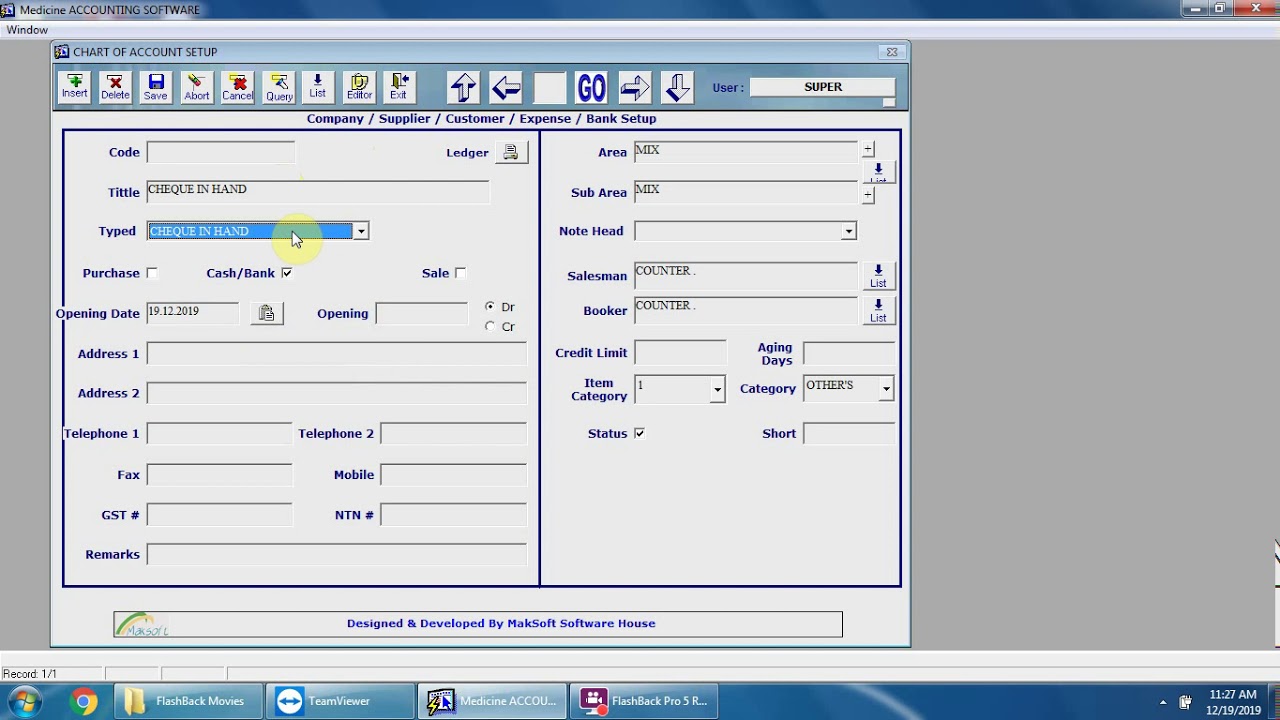Go to previous record with left arrow
1280x720 pixels.
pos(506,88)
